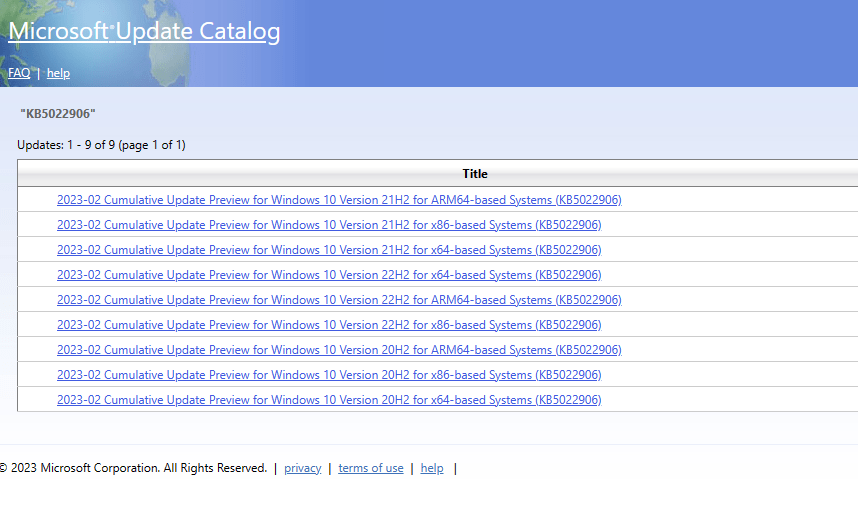Open Windows 10 Version 21H2 x64-based update link

click(329, 250)
